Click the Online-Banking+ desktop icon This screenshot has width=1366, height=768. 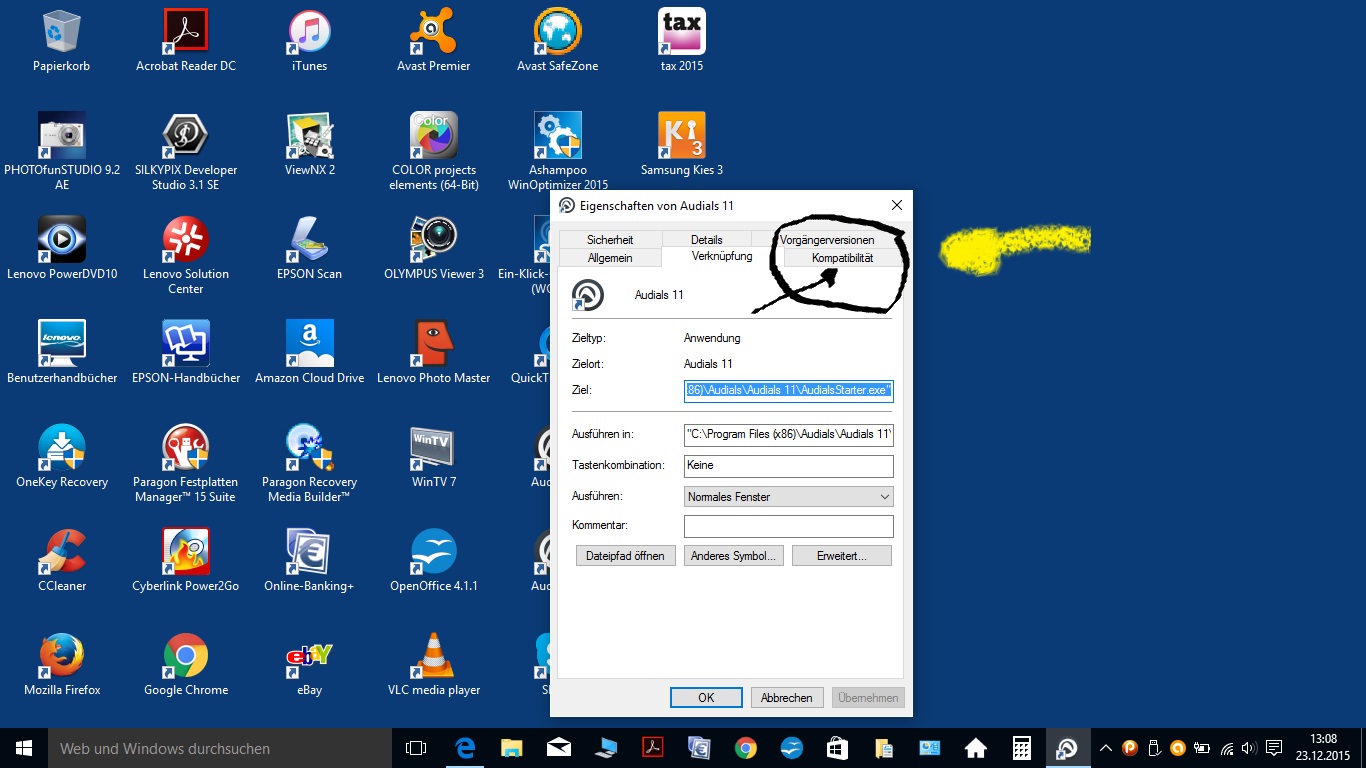tap(310, 561)
